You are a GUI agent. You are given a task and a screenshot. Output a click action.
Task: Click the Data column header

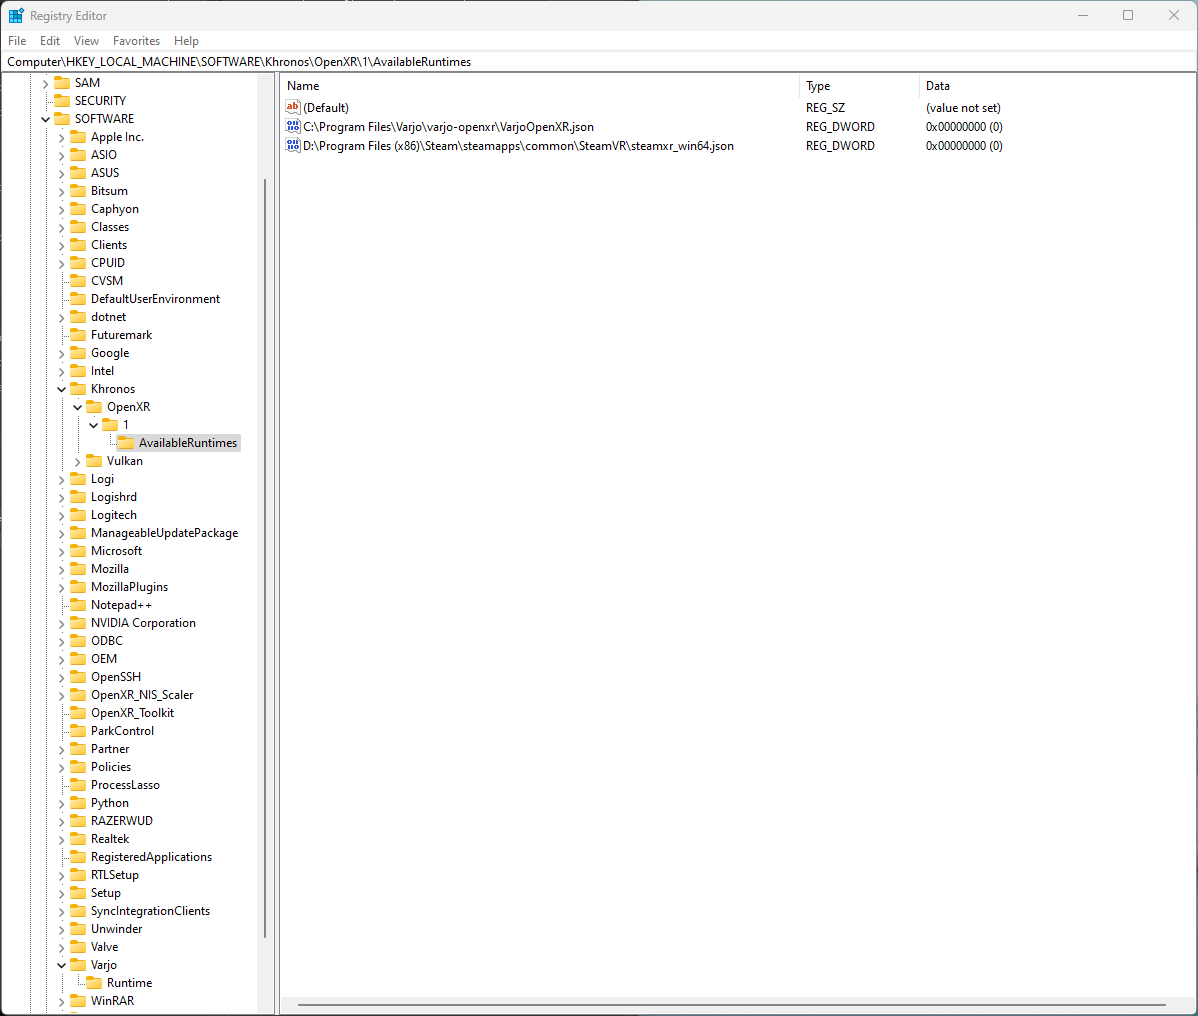coord(1057,86)
